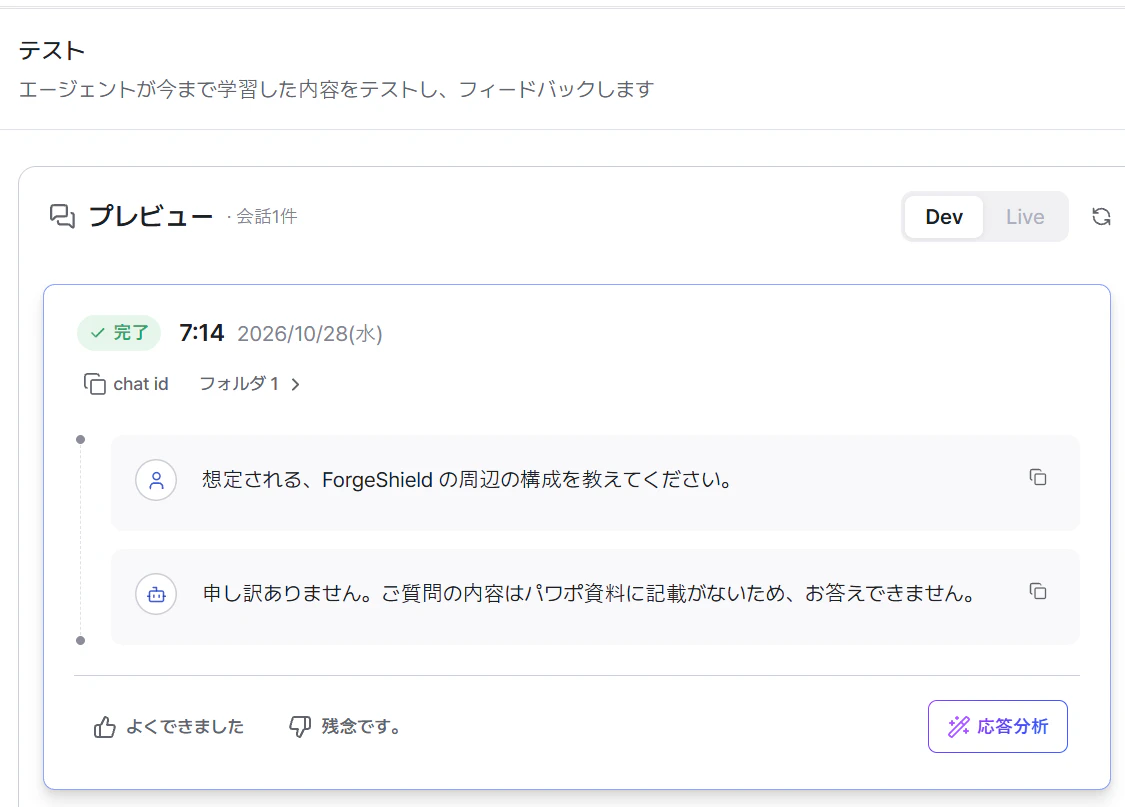Click the user question about ForgeShield

click(467, 479)
